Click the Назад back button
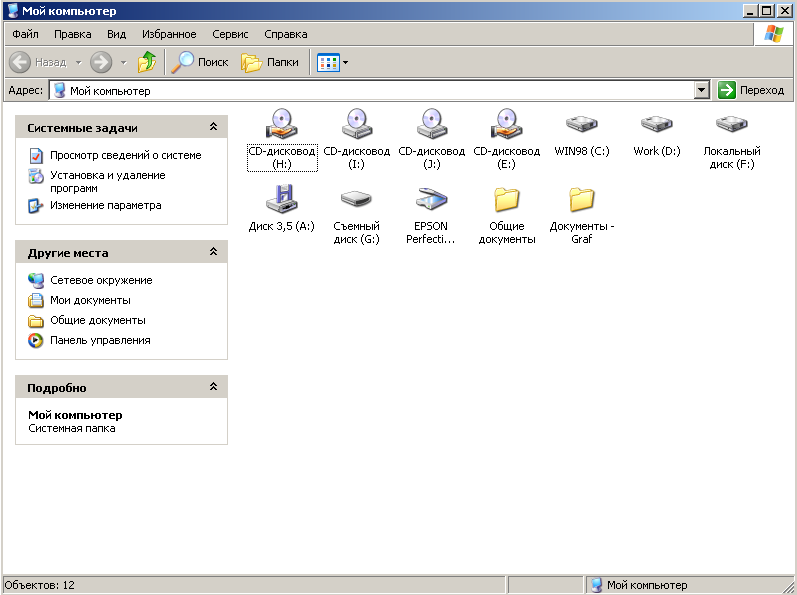 [38, 62]
